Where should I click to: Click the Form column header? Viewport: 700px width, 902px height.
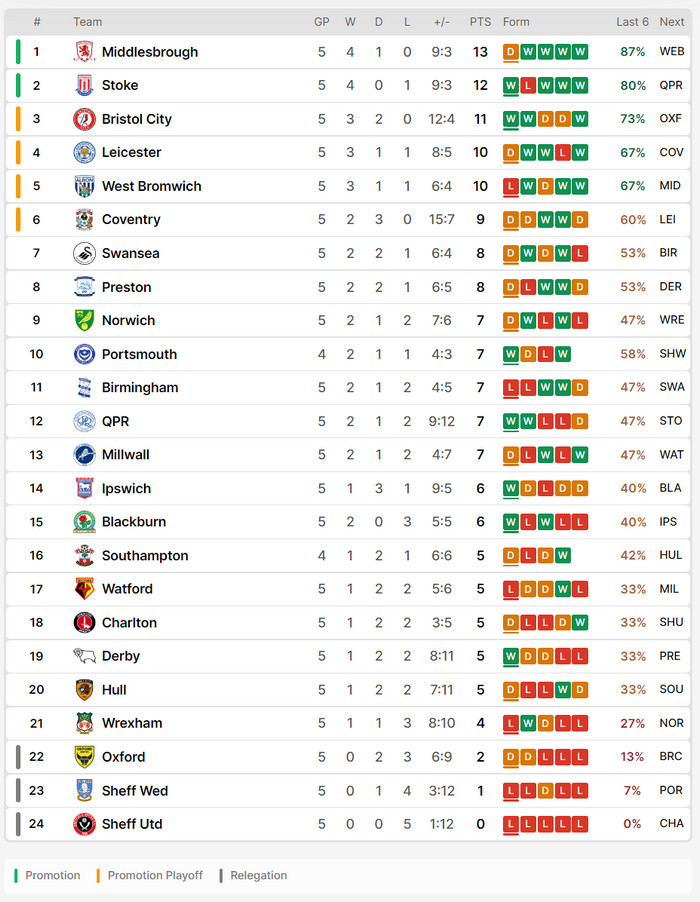point(516,22)
